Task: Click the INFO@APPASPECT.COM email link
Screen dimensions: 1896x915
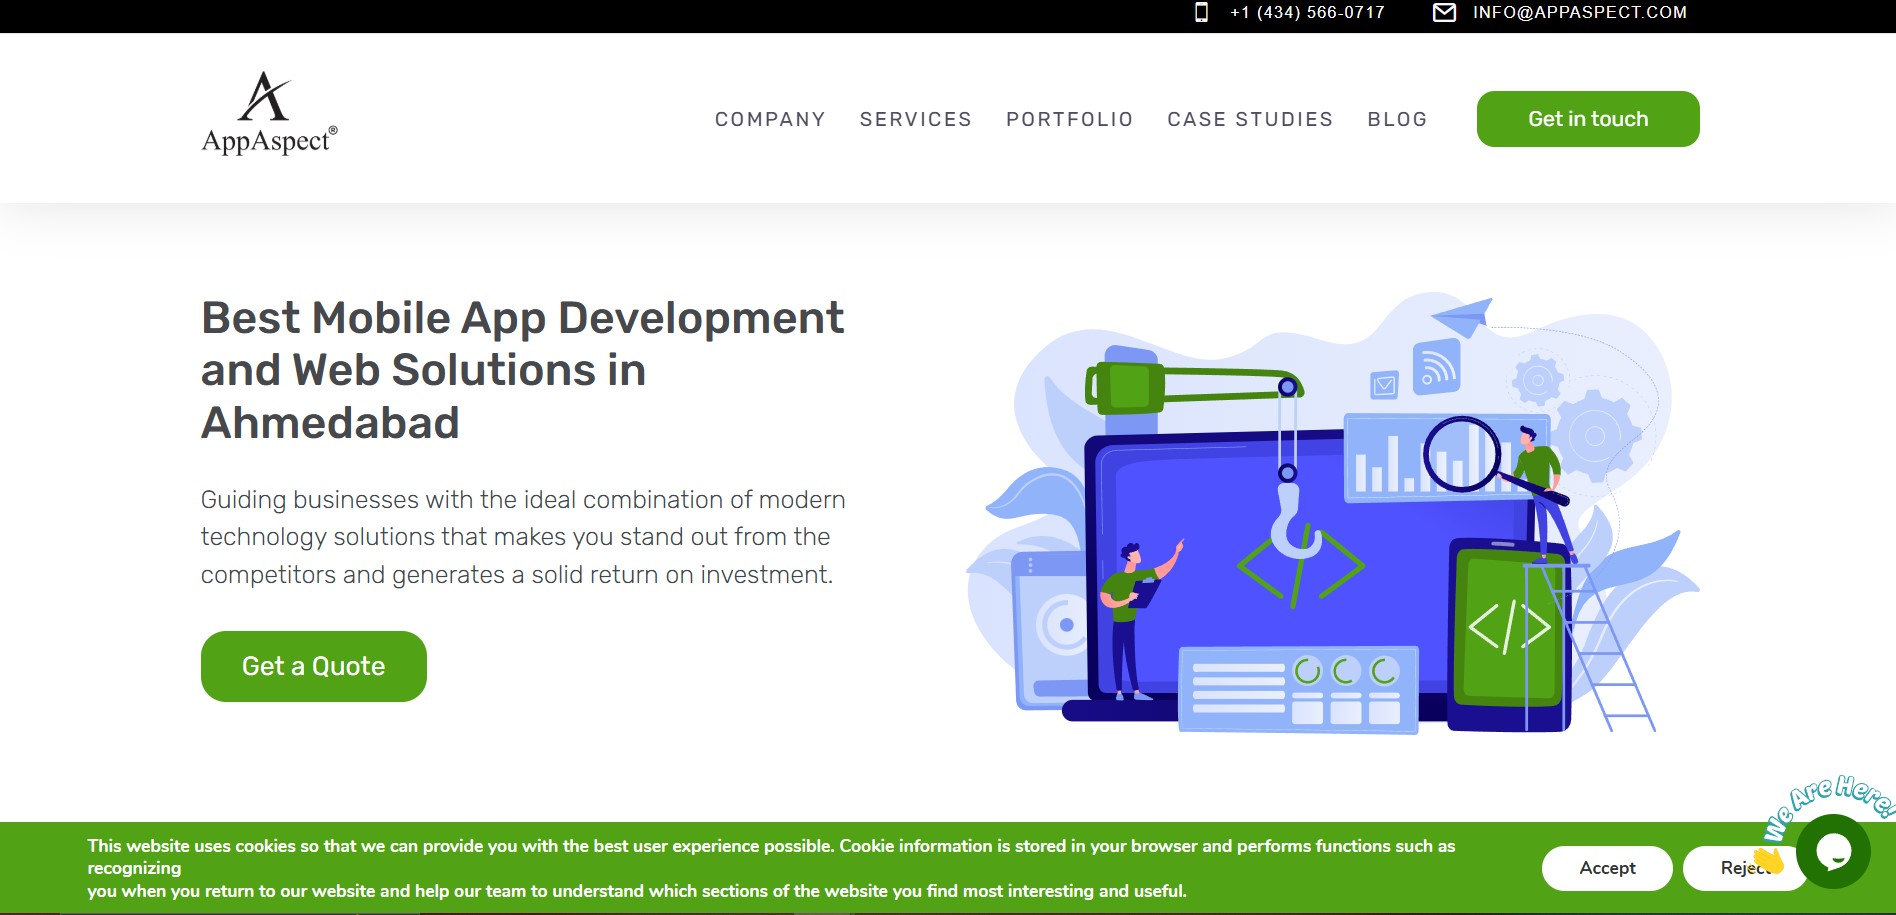Action: (x=1579, y=12)
